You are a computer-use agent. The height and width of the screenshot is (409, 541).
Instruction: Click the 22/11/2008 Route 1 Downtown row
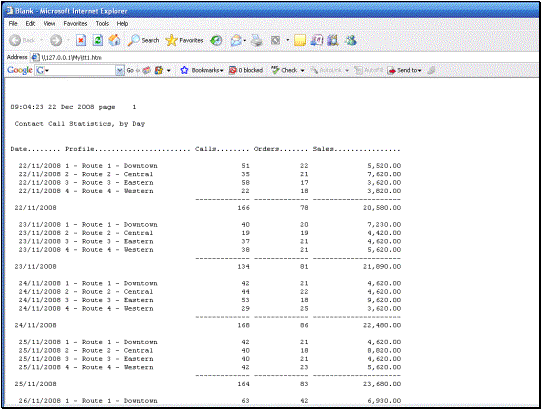(x=210, y=166)
